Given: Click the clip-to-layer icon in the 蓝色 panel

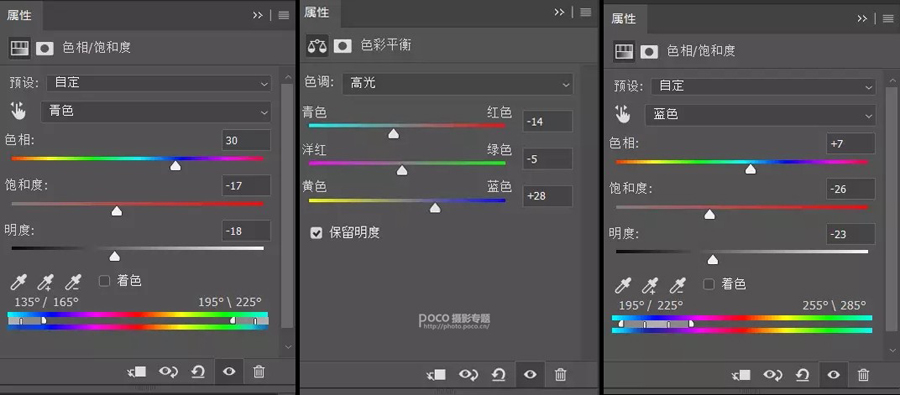Looking at the screenshot, I should (x=742, y=375).
